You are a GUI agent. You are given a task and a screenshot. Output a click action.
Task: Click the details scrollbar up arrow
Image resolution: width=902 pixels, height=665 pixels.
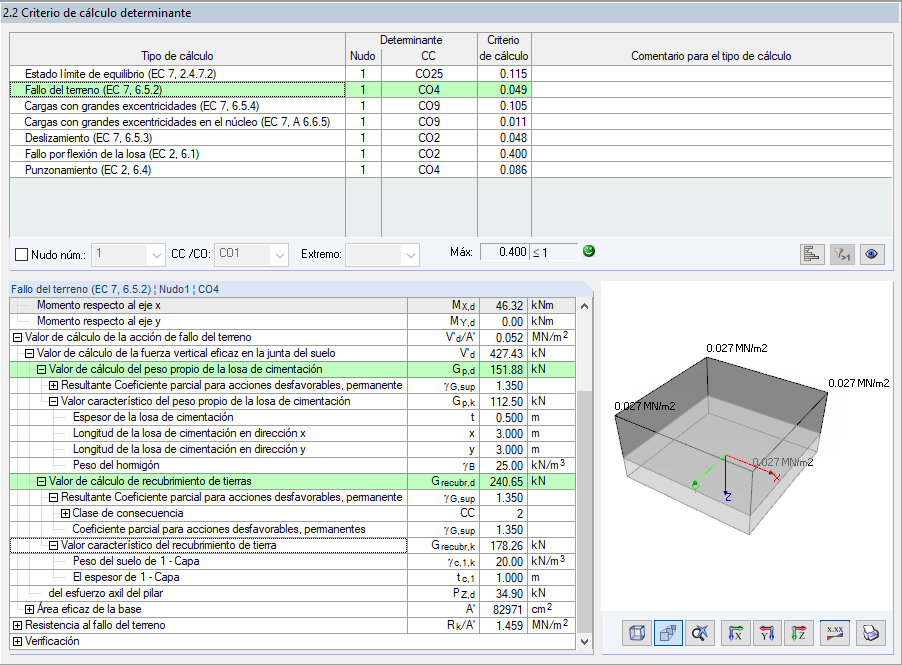[584, 306]
